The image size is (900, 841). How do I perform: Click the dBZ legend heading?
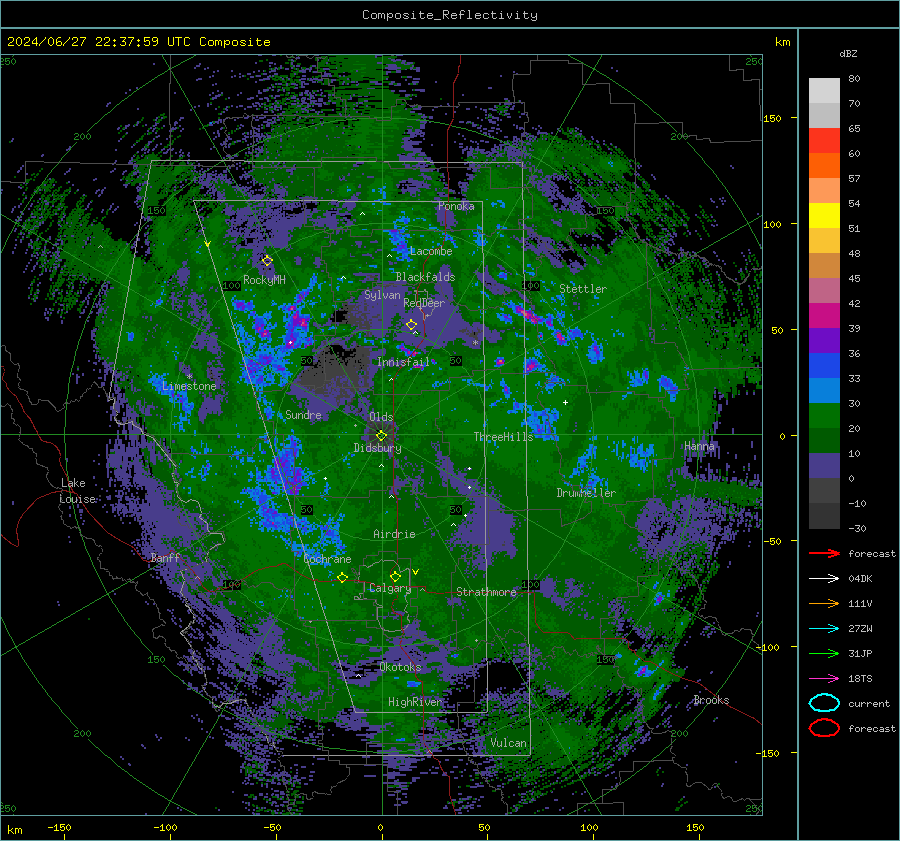point(848,53)
